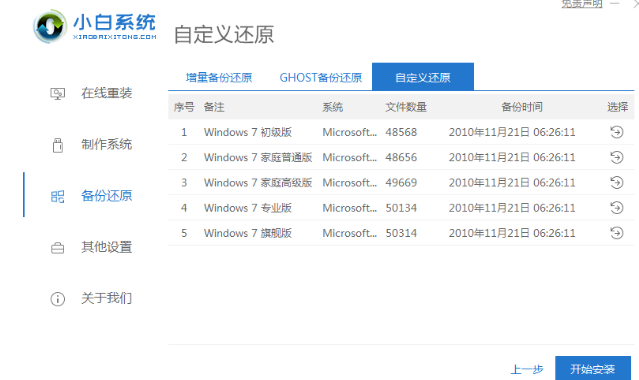Click the Microsoft... cell in row 3
639x380 pixels.
pyautogui.click(x=349, y=183)
